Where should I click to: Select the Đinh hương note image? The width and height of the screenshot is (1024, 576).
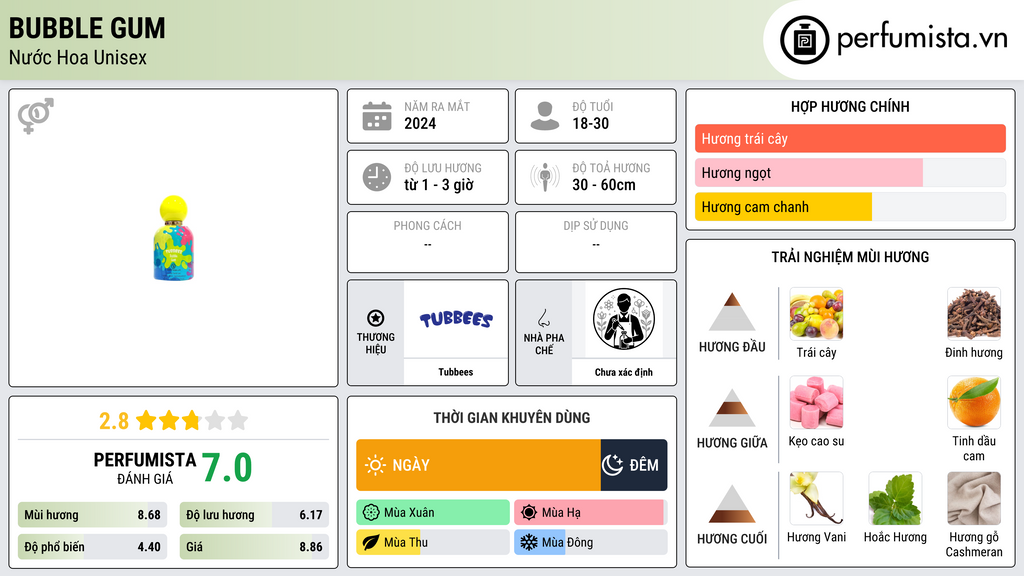pyautogui.click(x=974, y=314)
